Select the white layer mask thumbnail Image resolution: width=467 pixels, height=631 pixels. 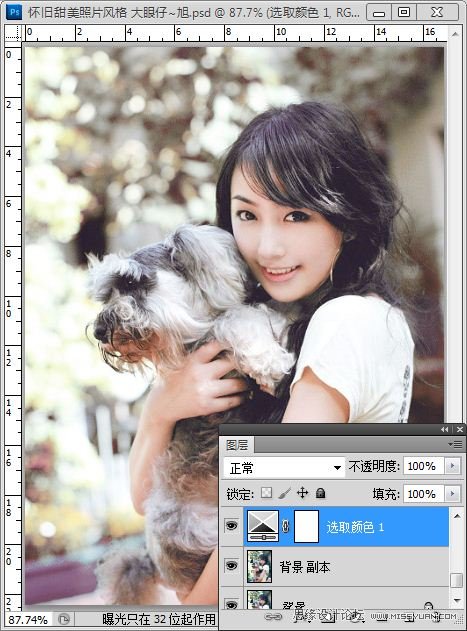coord(306,526)
